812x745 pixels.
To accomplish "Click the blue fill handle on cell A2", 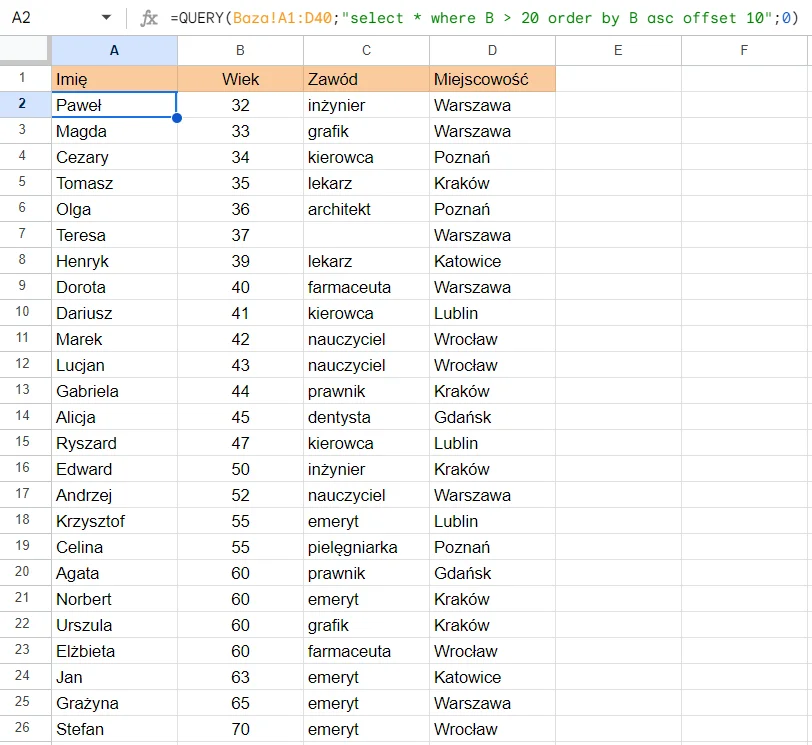I will click(x=177, y=118).
